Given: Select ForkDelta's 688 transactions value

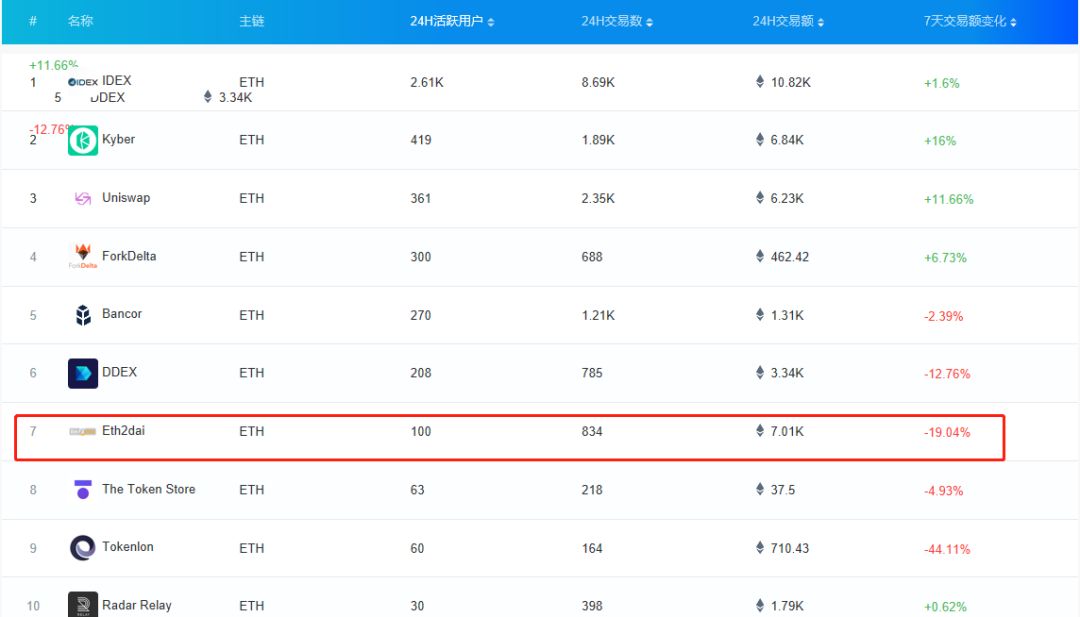Looking at the screenshot, I should coord(592,257).
